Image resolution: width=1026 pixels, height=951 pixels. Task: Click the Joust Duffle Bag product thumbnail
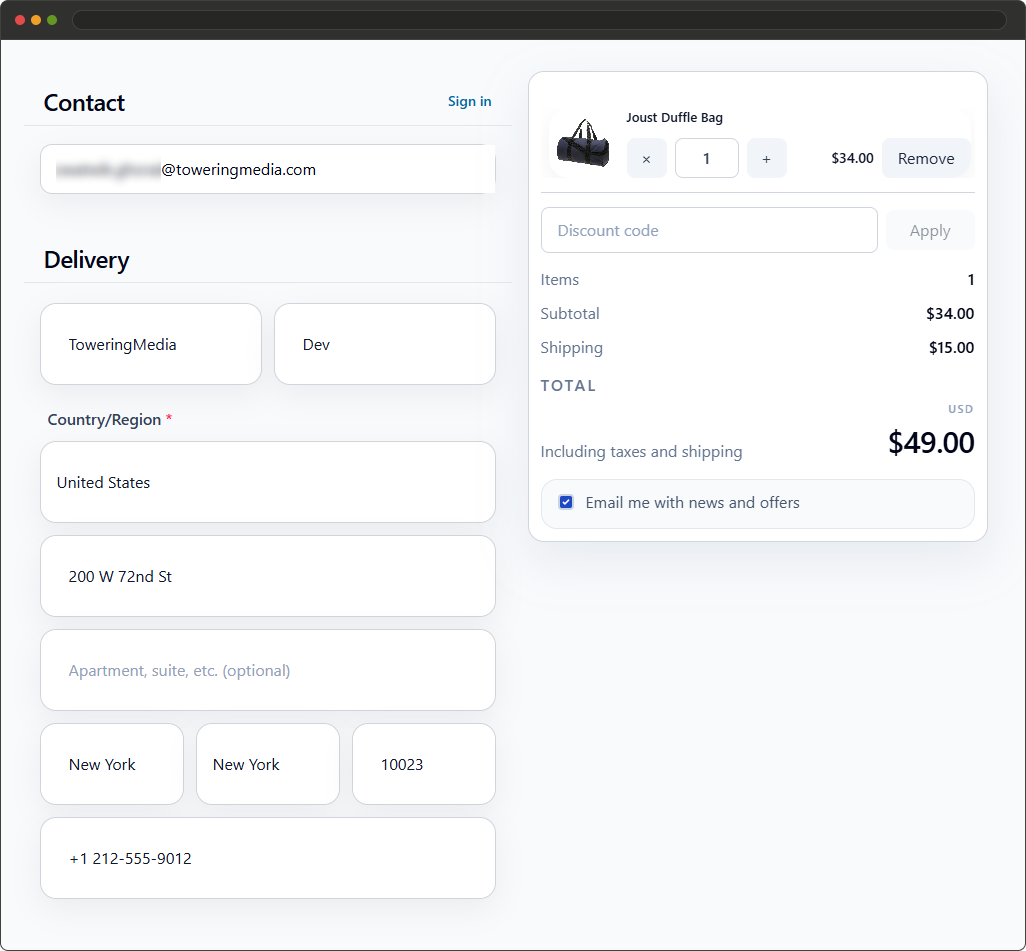pyautogui.click(x=583, y=143)
